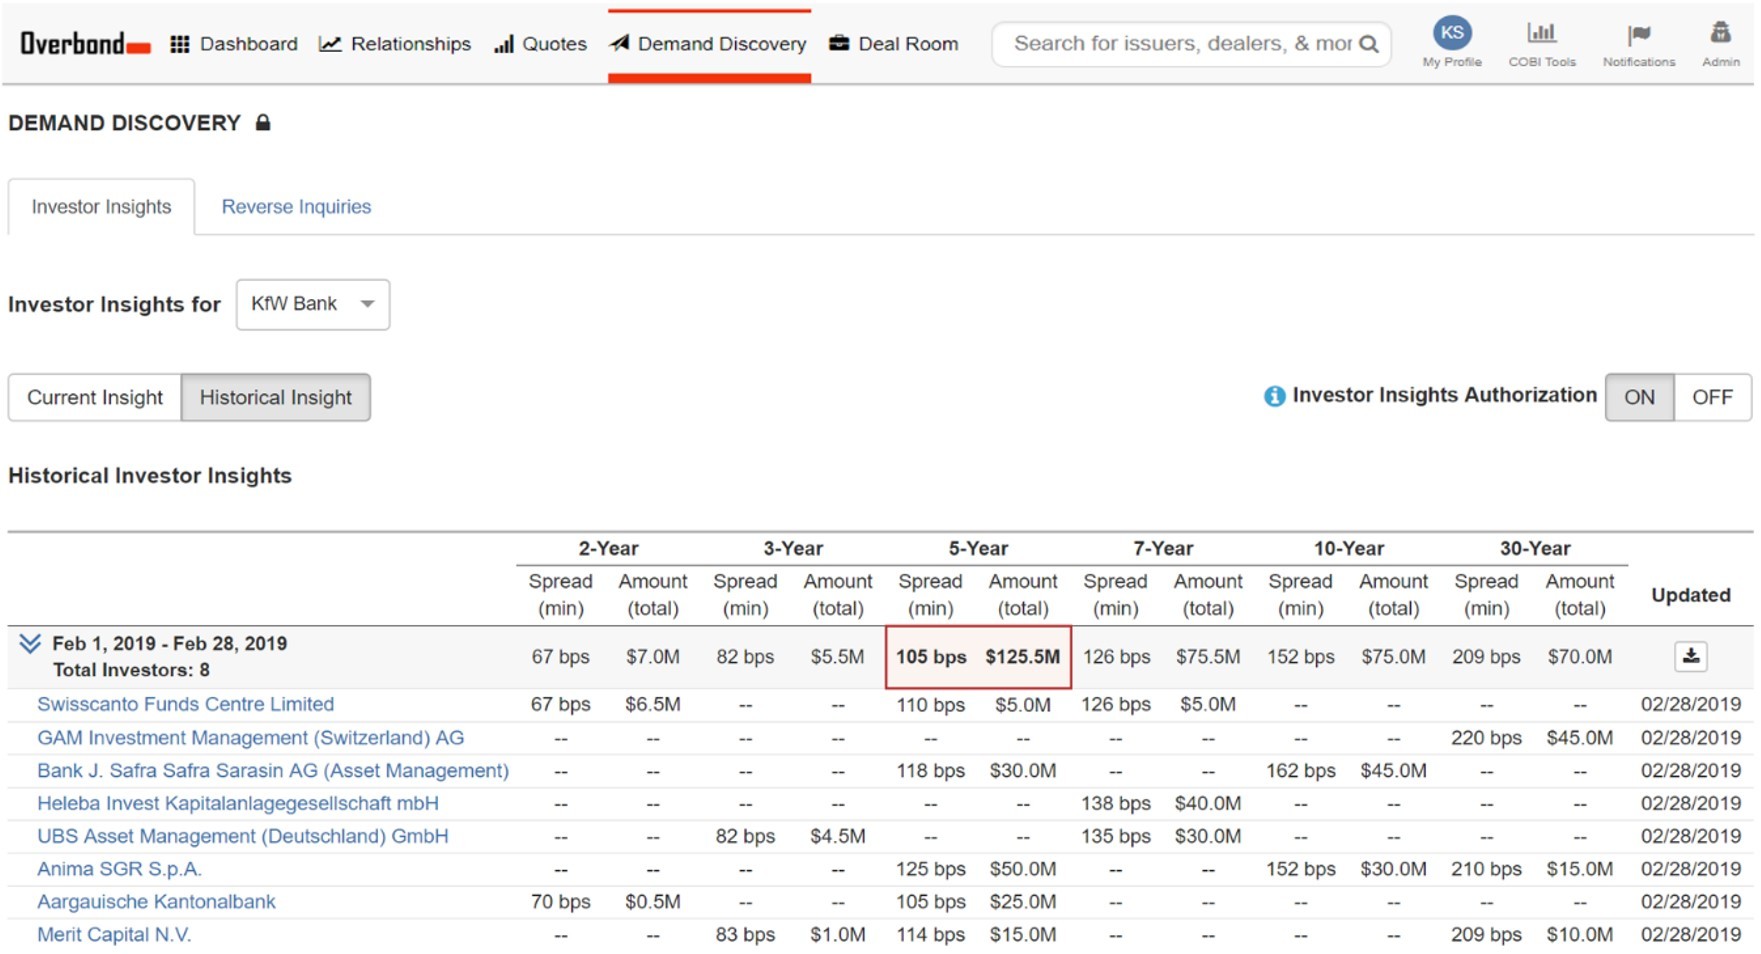Viewport: 1761px width, 954px height.
Task: Click the 162 bps cell in Safra Sarasin row
Action: [1300, 771]
